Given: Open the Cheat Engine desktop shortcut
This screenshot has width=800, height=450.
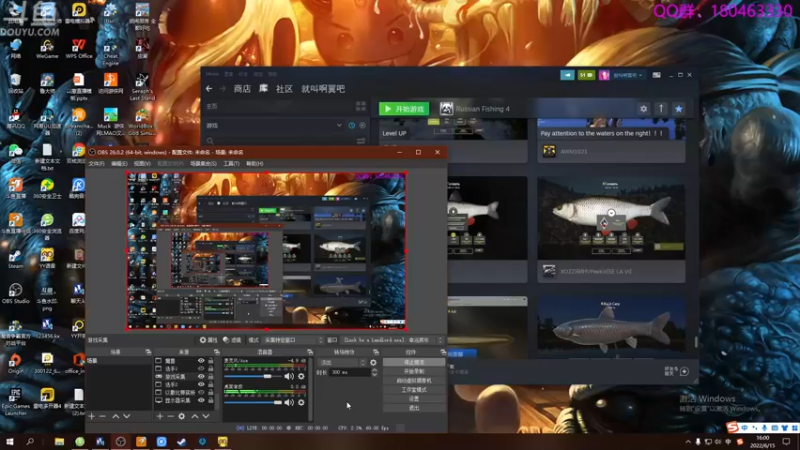Looking at the screenshot, I should tap(110, 52).
